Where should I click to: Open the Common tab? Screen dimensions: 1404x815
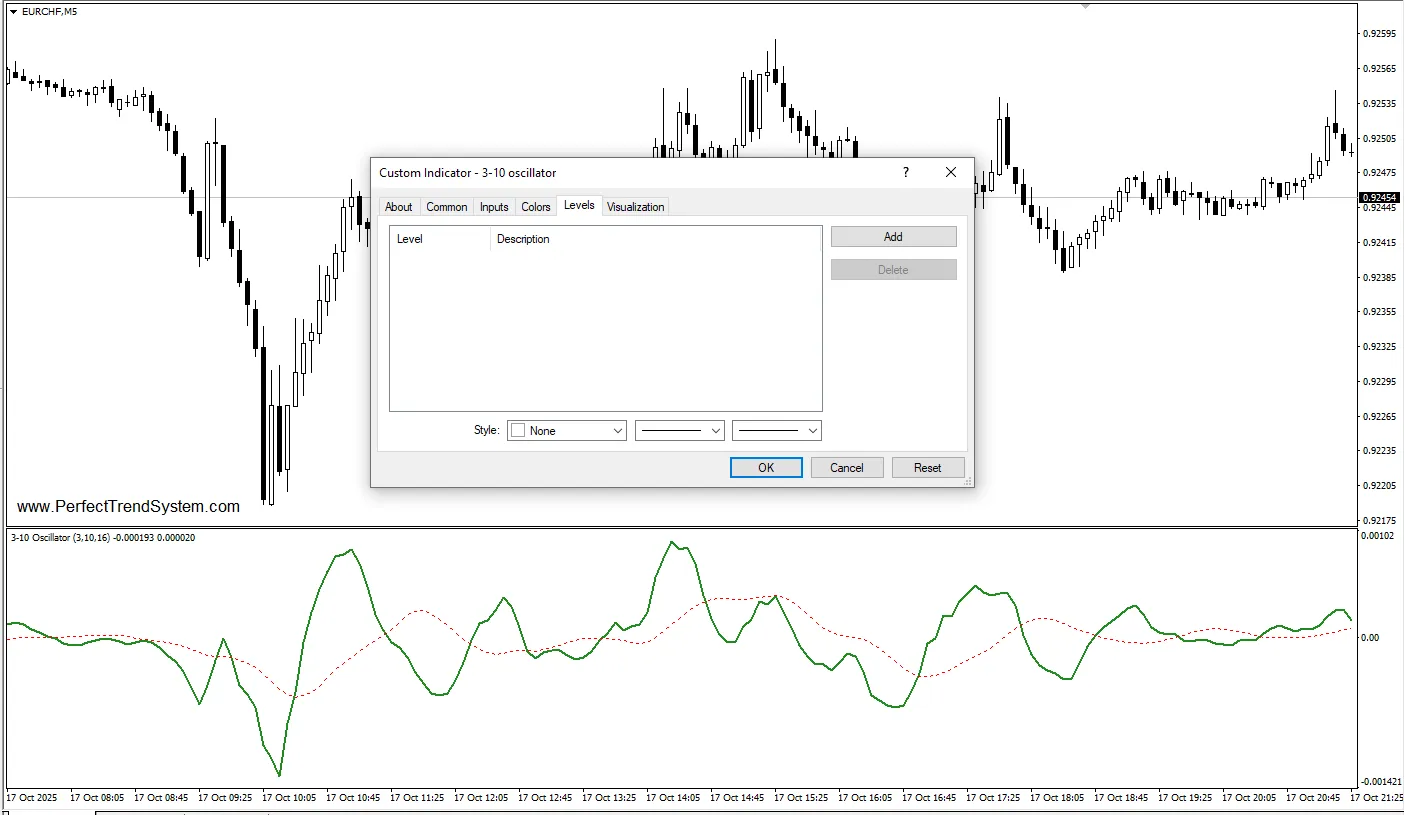[x=447, y=207]
